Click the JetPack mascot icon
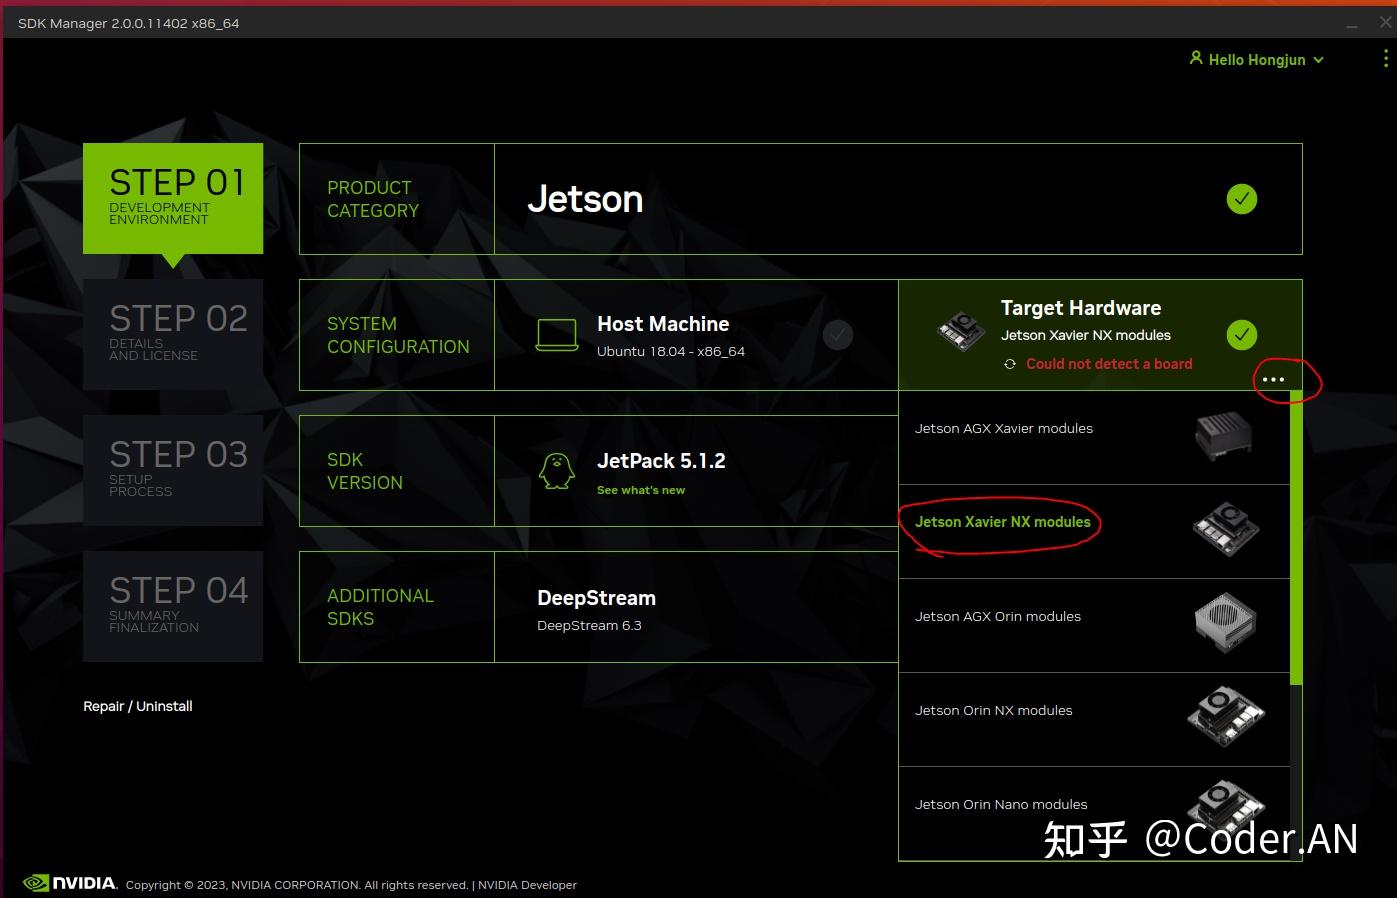The height and width of the screenshot is (898, 1397). (x=556, y=470)
